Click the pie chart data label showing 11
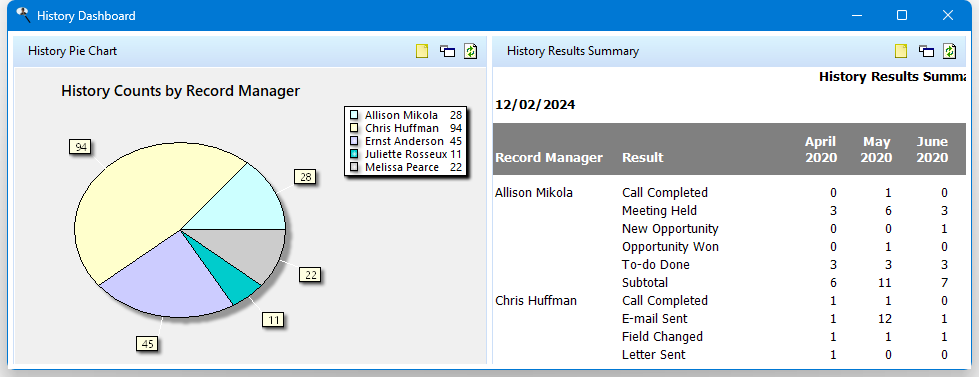Viewport: 979px width, 377px height. [272, 320]
